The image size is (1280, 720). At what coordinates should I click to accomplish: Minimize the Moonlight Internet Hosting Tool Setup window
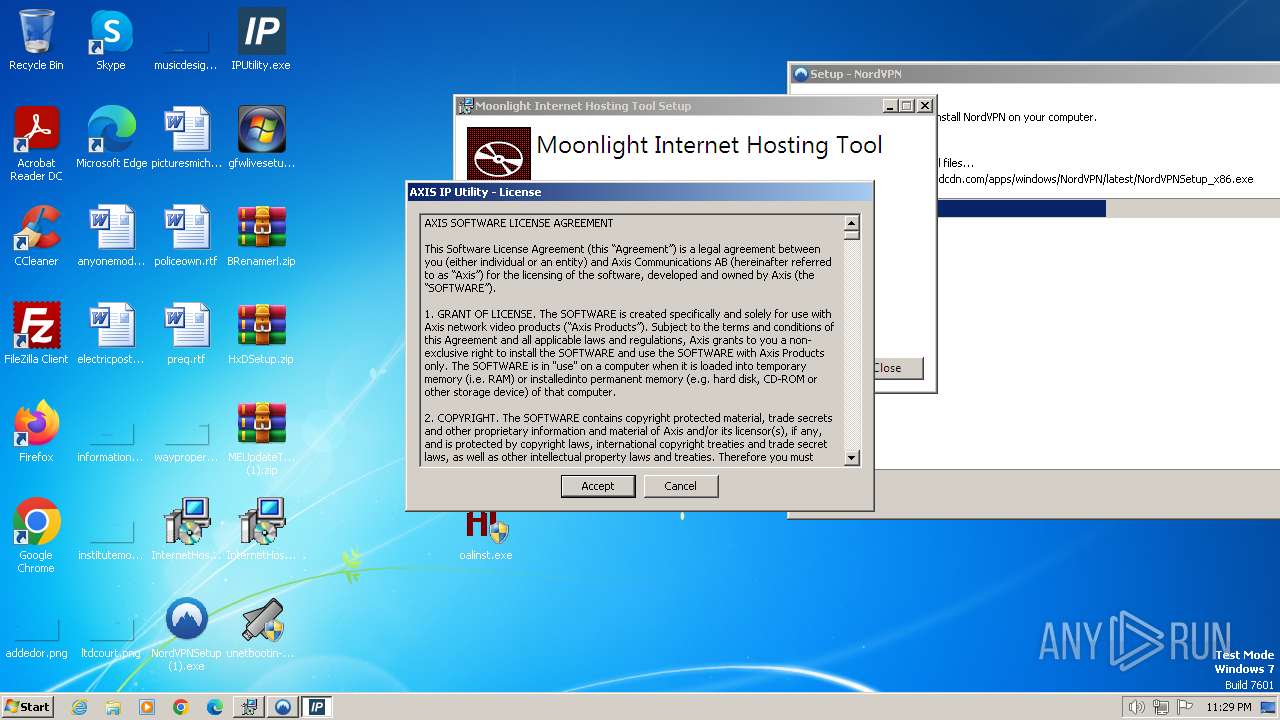pos(890,106)
